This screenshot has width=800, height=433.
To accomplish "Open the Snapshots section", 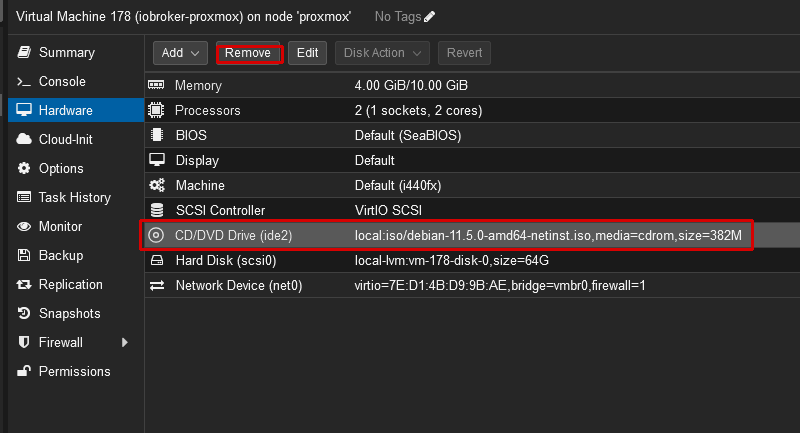I will coord(69,313).
